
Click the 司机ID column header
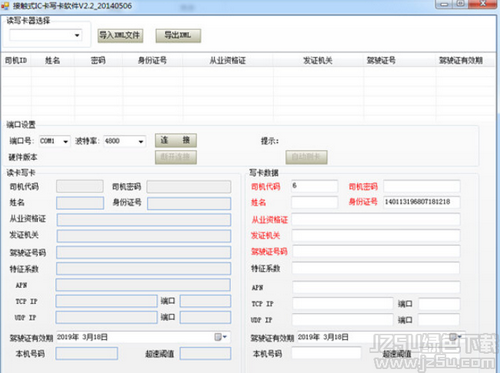(16, 60)
